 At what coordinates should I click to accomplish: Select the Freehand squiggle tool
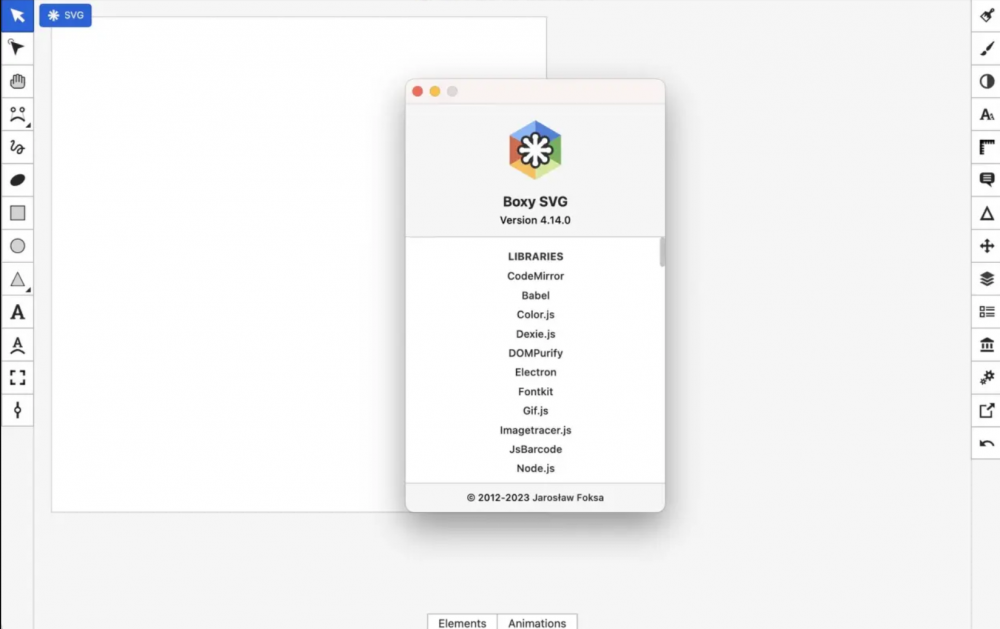pos(17,147)
